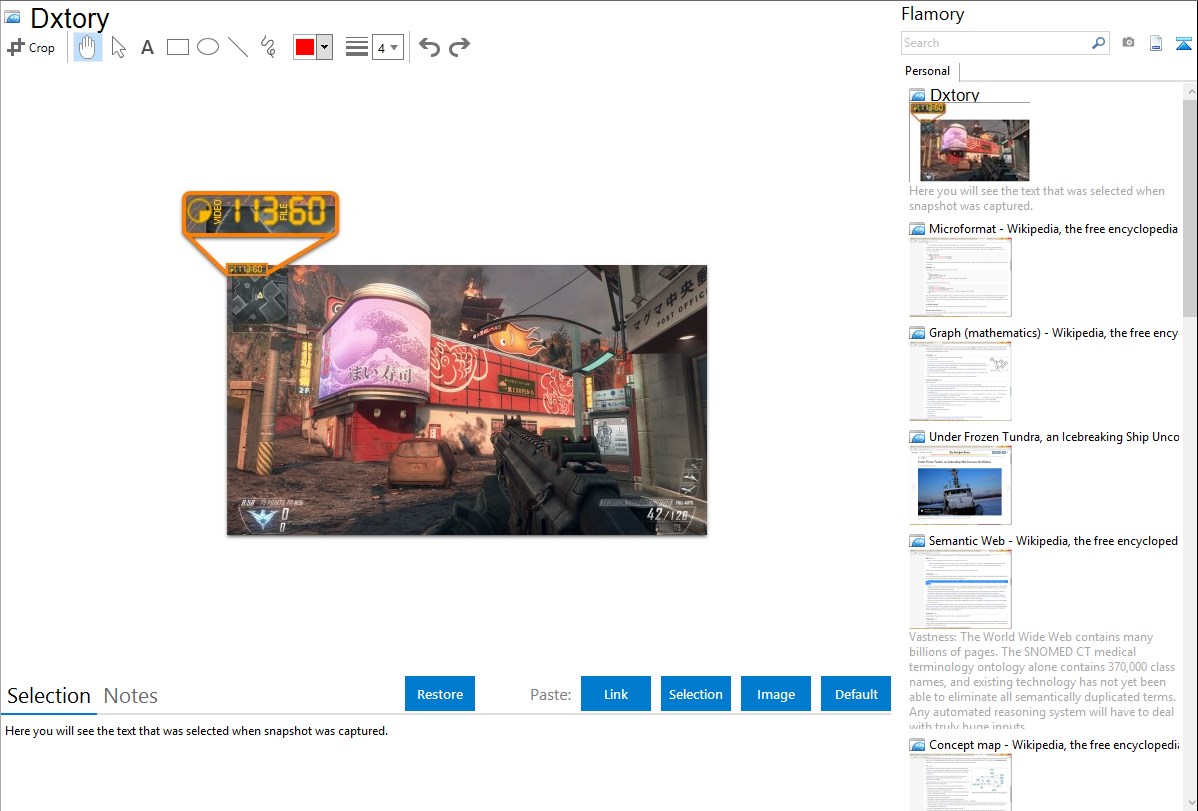Open the Graph (mathematics) snapshot thumbnail
The width and height of the screenshot is (1198, 811).
point(960,381)
